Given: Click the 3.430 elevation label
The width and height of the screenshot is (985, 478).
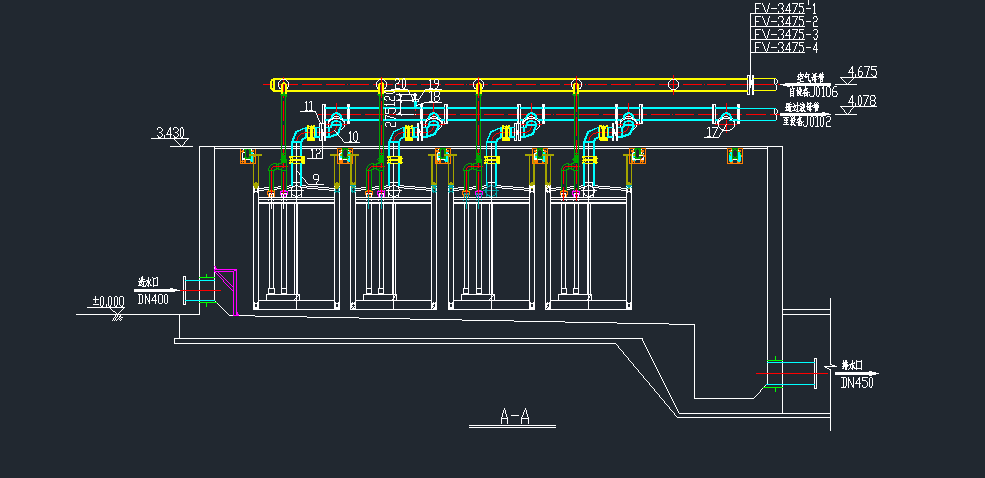Looking at the screenshot, I should [170, 133].
